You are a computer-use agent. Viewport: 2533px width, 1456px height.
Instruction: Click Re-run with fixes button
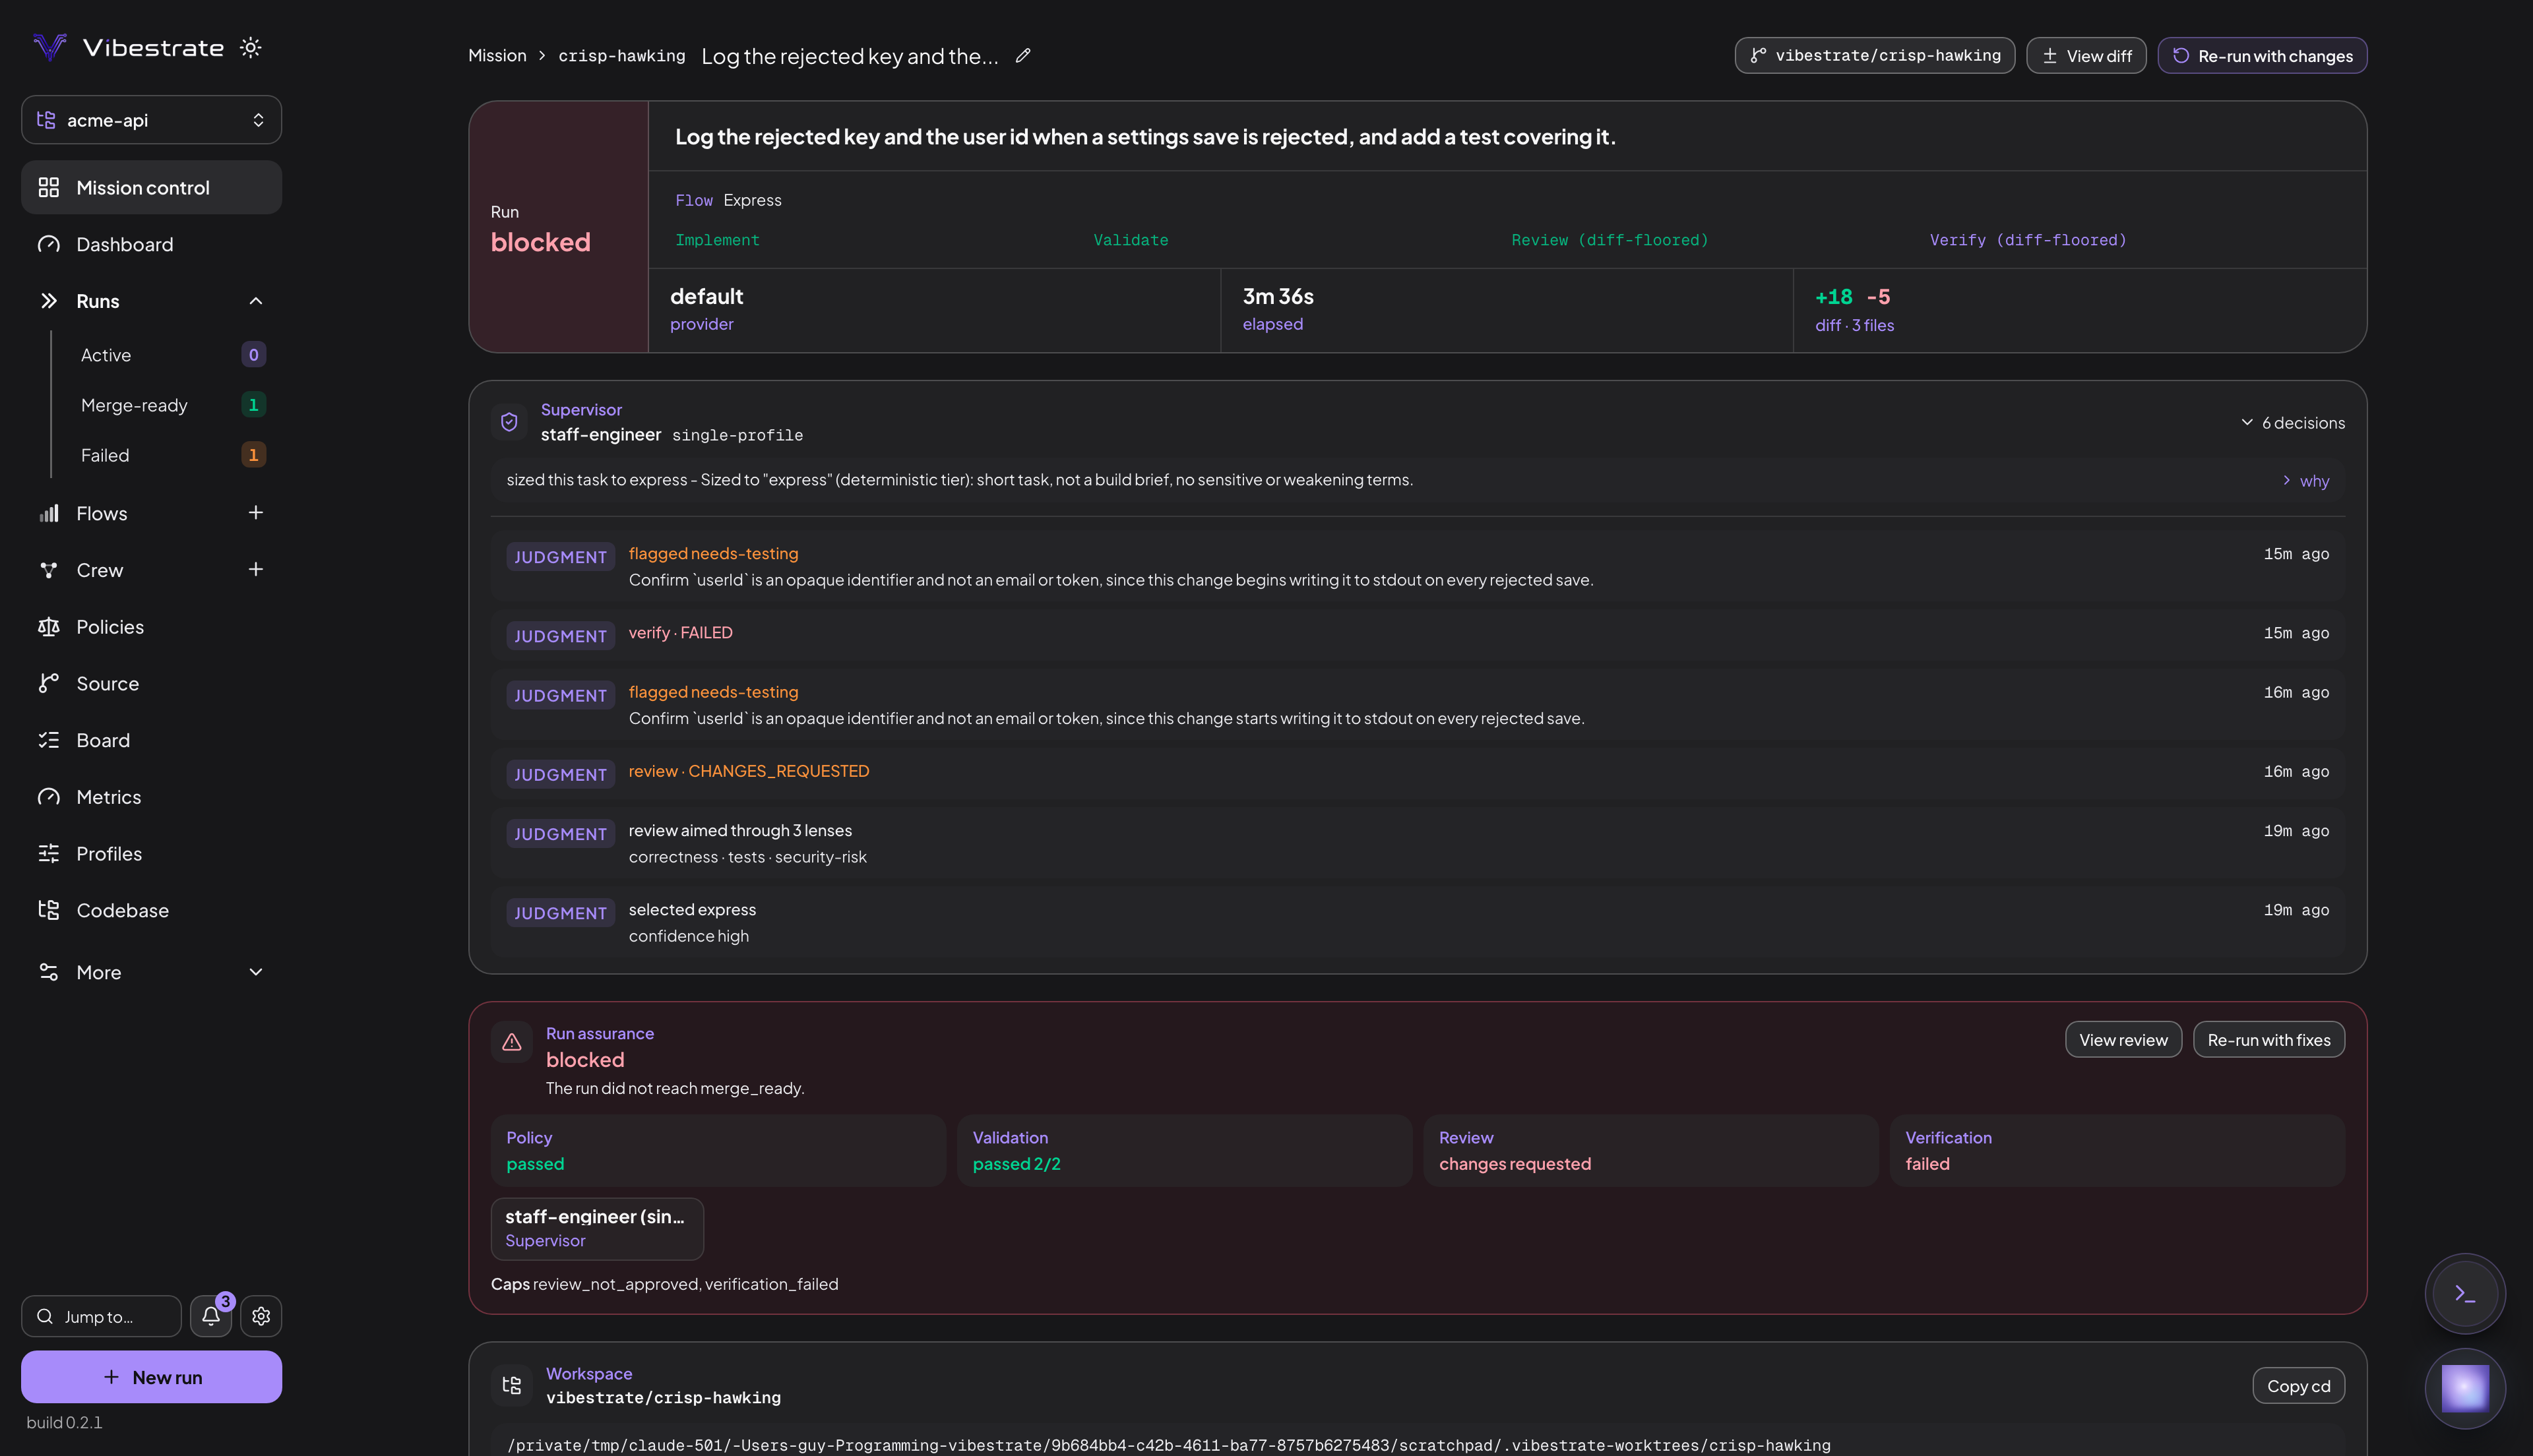click(x=2268, y=1040)
